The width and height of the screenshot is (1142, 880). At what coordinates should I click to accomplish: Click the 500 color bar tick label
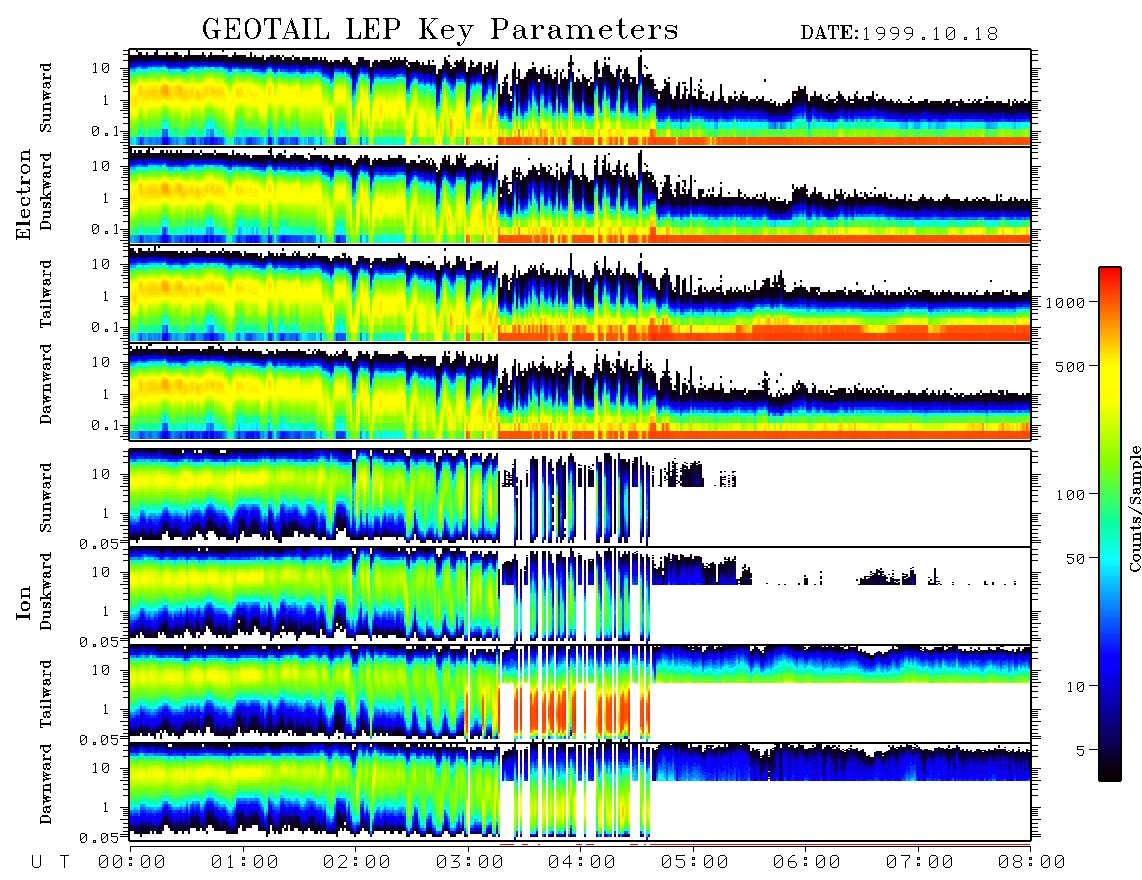click(1071, 366)
